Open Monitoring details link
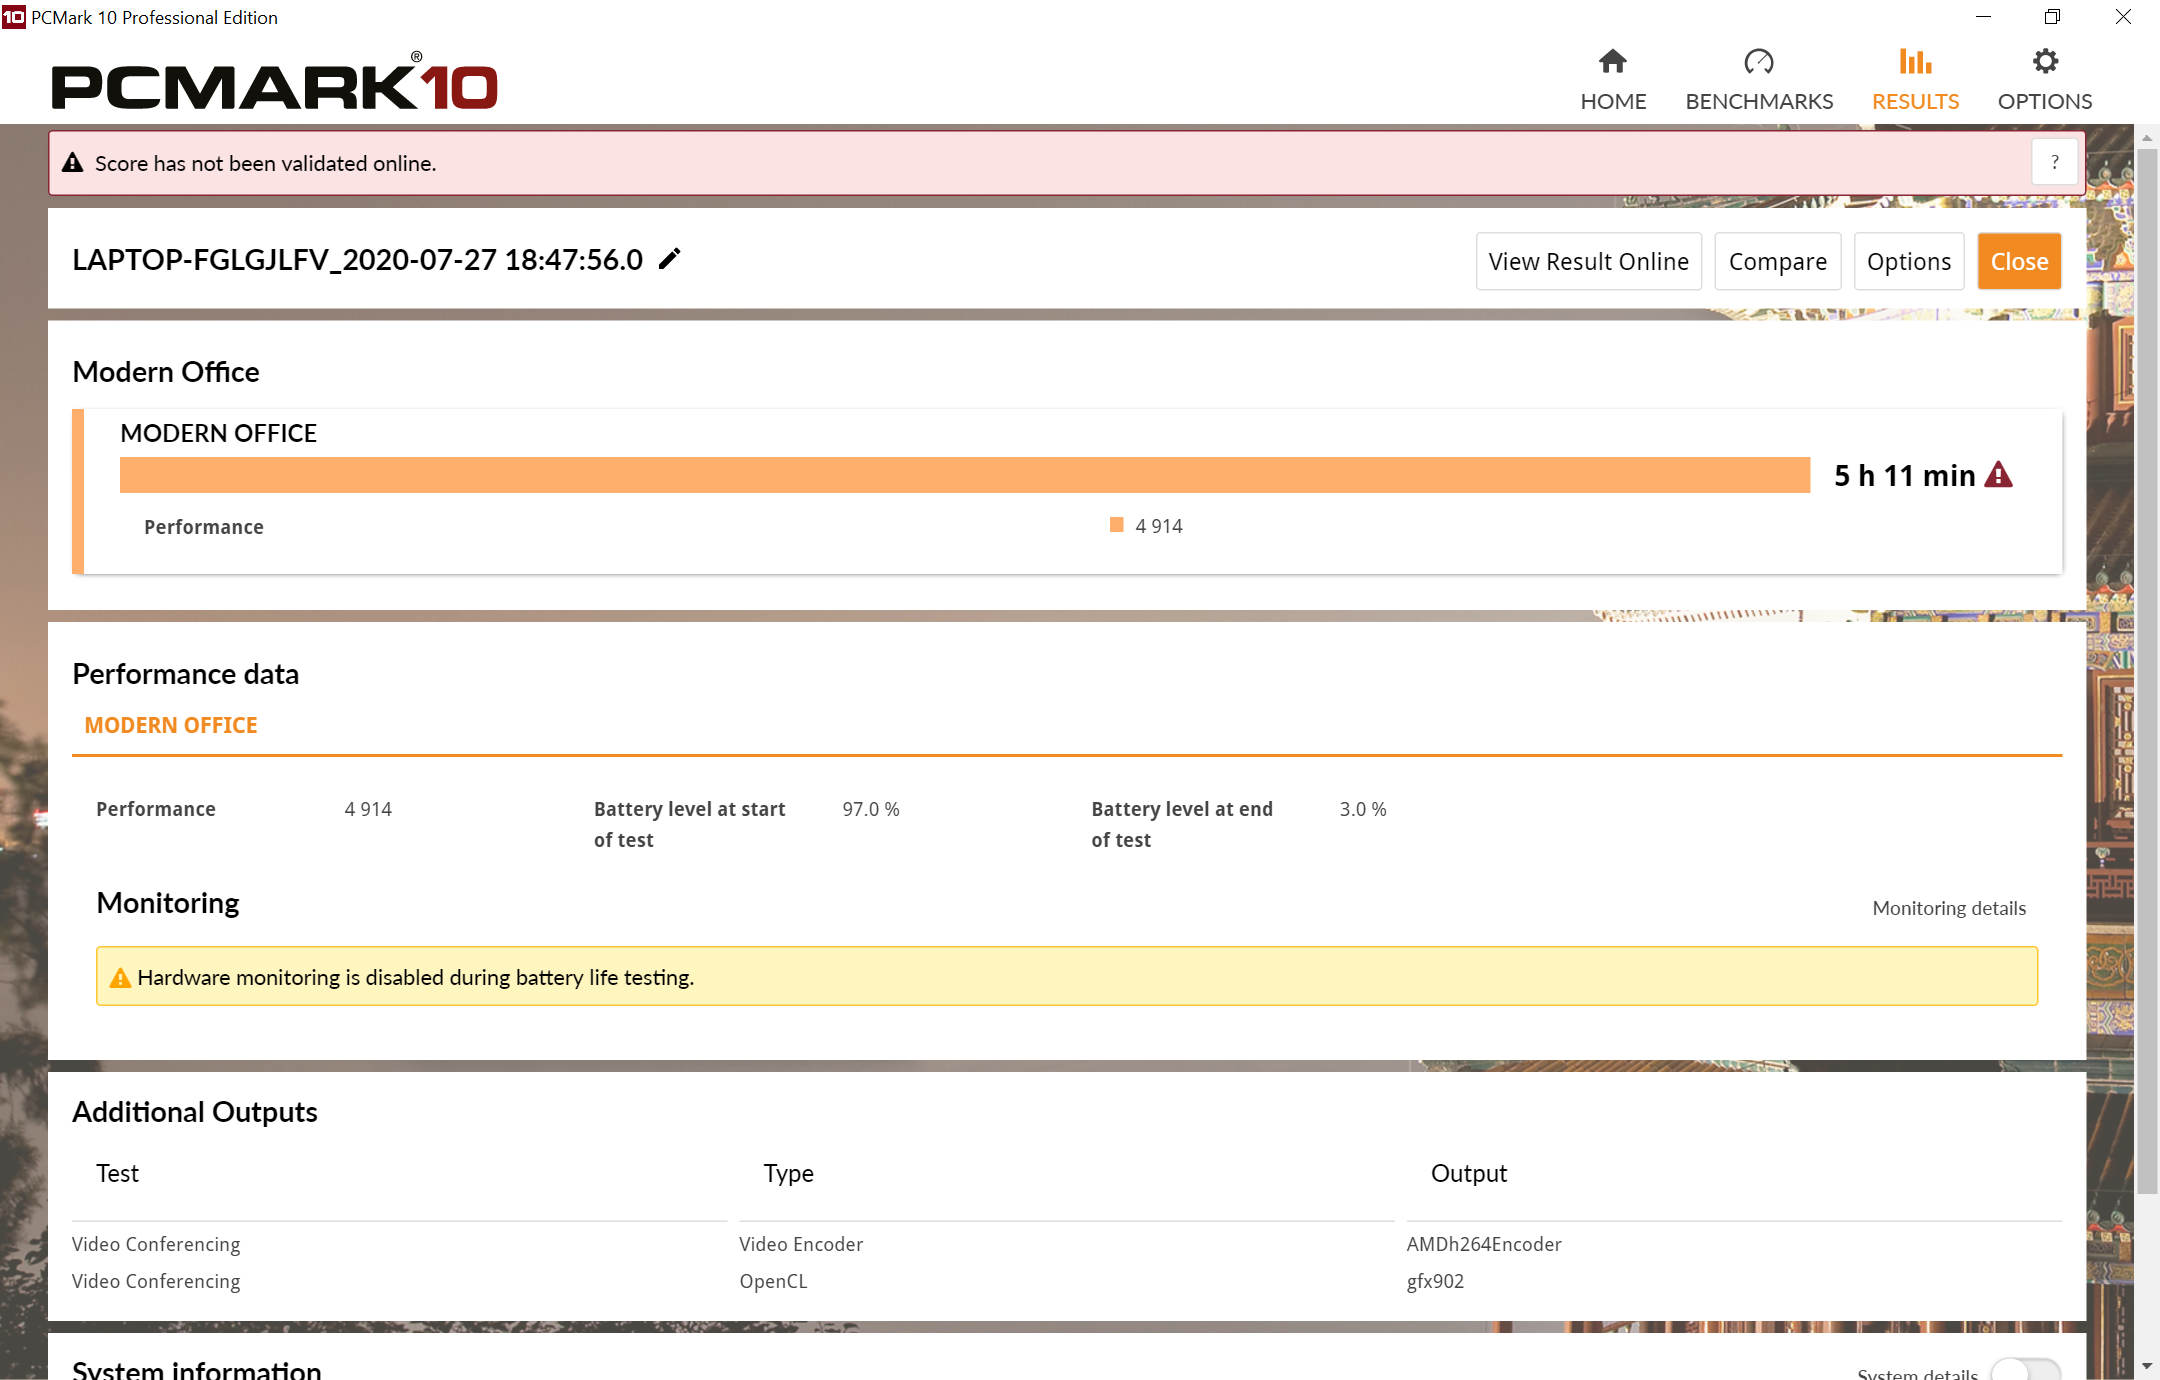 pos(1949,908)
